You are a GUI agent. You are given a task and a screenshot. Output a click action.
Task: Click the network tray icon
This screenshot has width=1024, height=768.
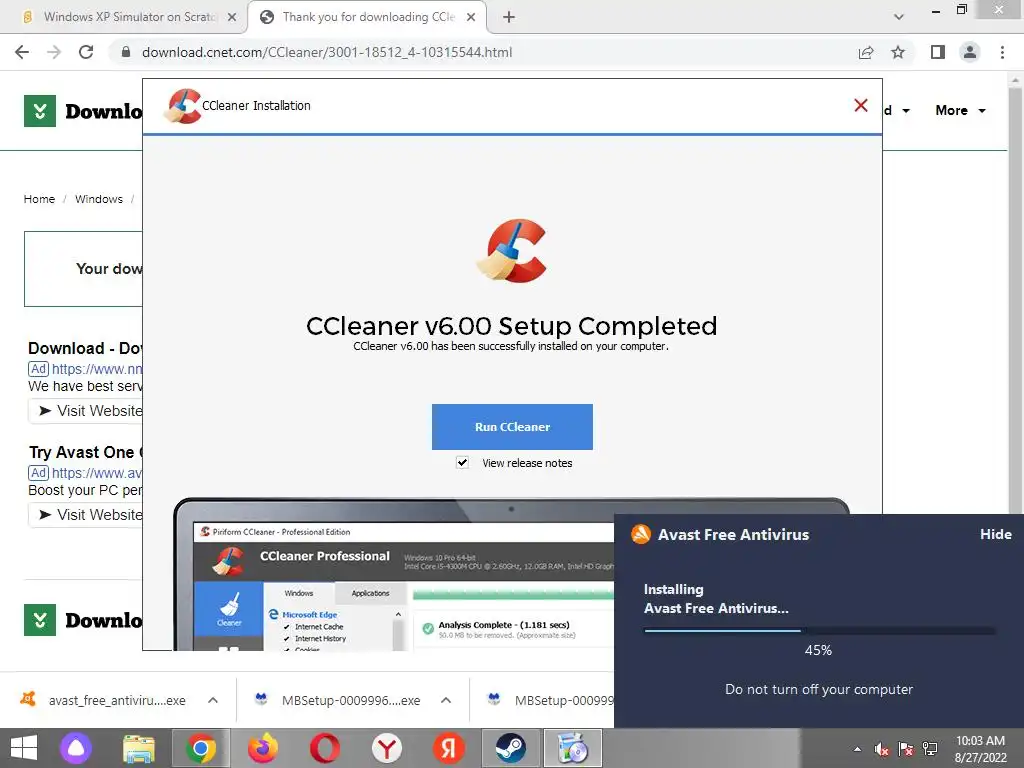pyautogui.click(x=930, y=749)
